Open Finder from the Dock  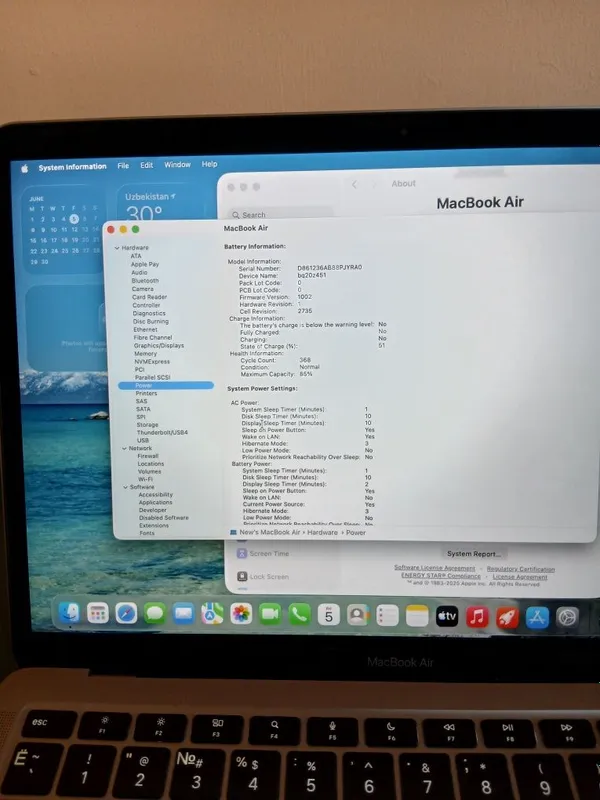point(69,613)
